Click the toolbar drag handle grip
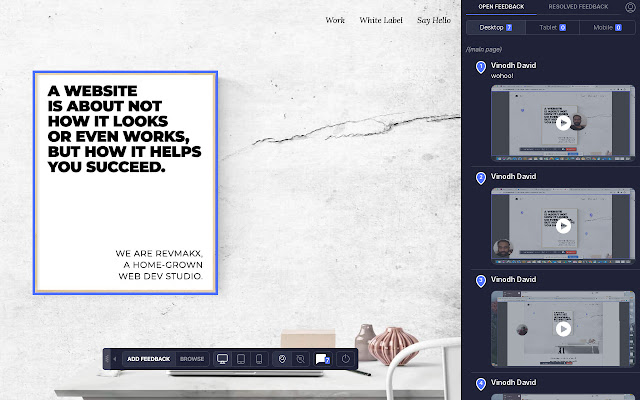 (107, 359)
